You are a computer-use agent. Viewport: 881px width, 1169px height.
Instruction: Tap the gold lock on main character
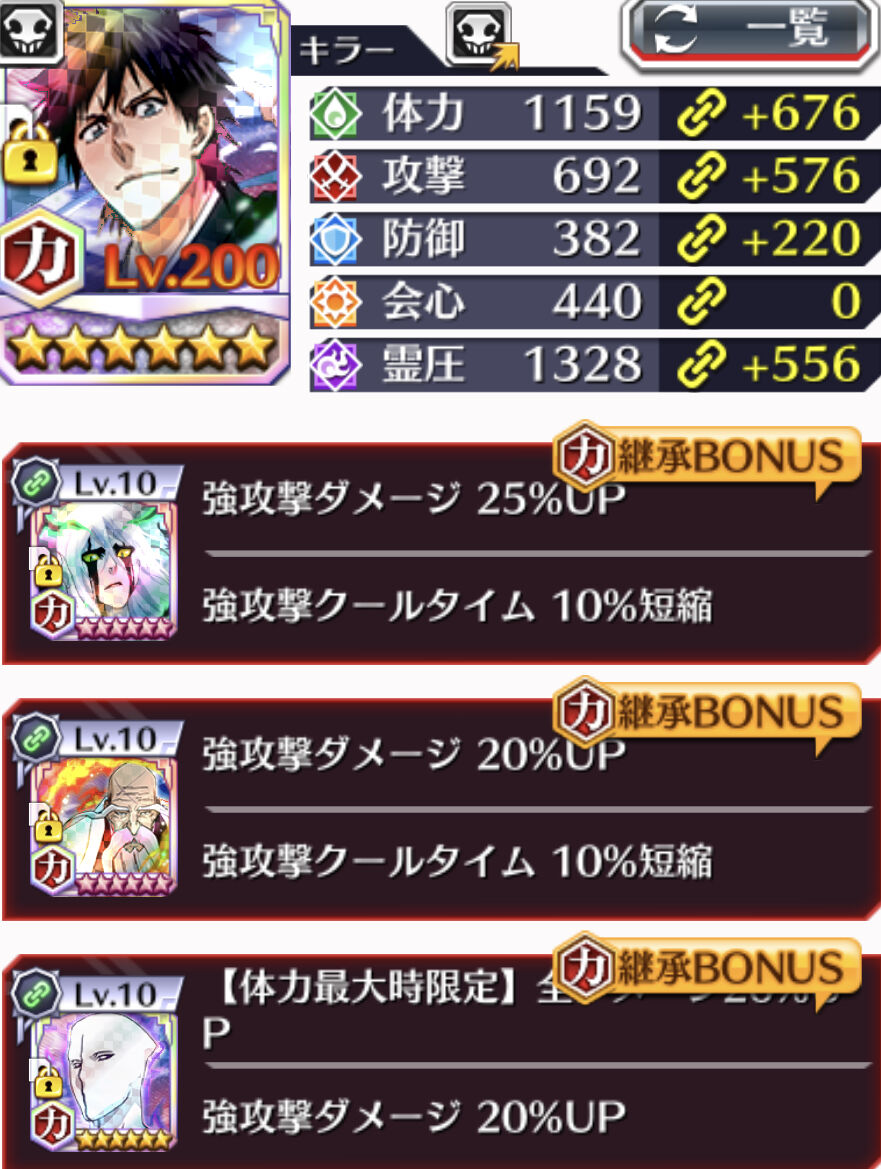coord(29,154)
